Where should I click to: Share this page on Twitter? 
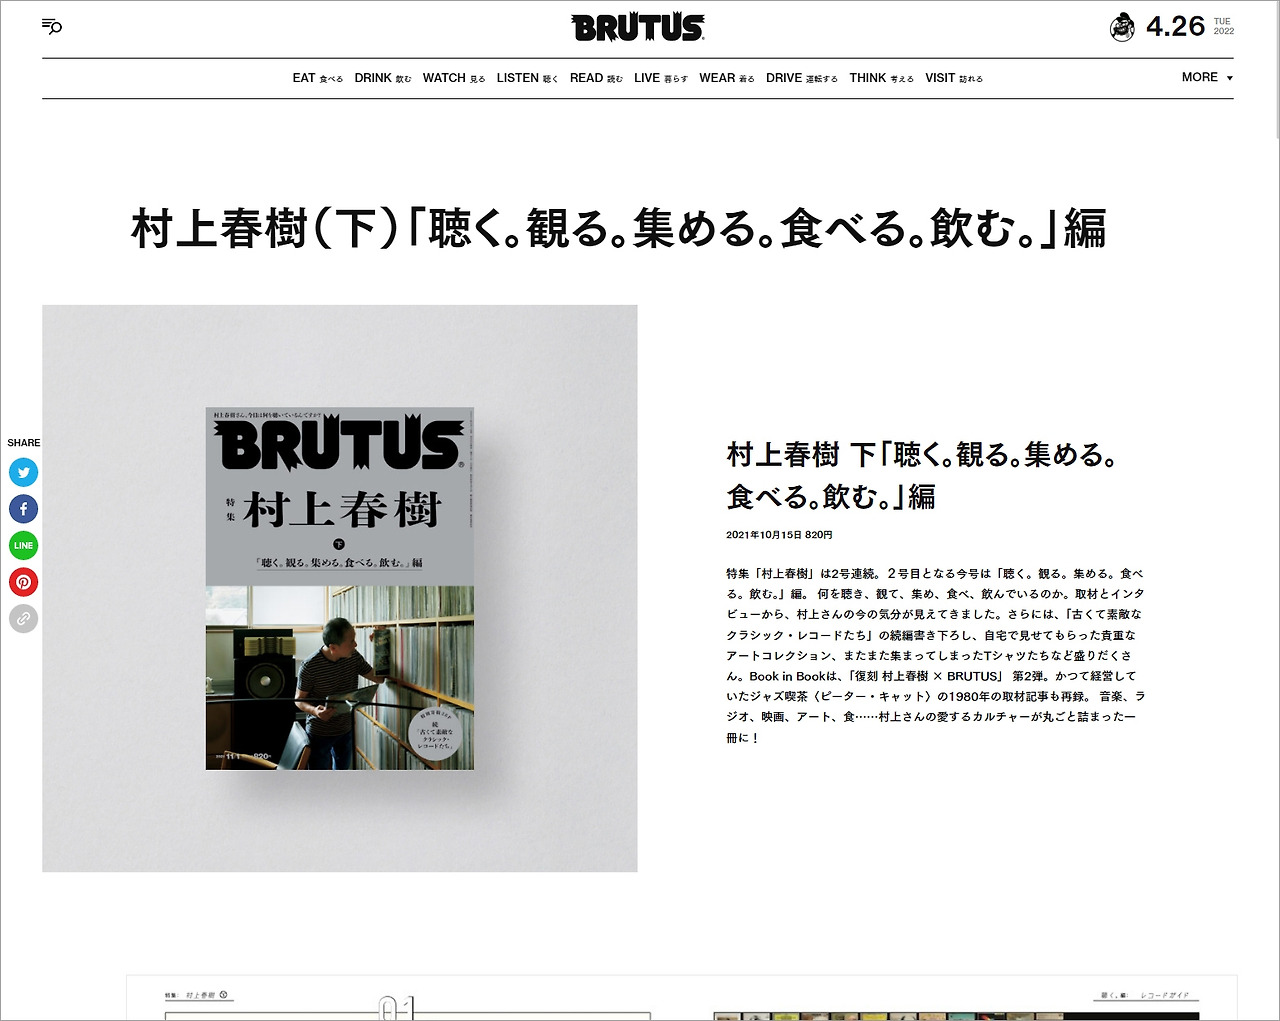tap(24, 472)
